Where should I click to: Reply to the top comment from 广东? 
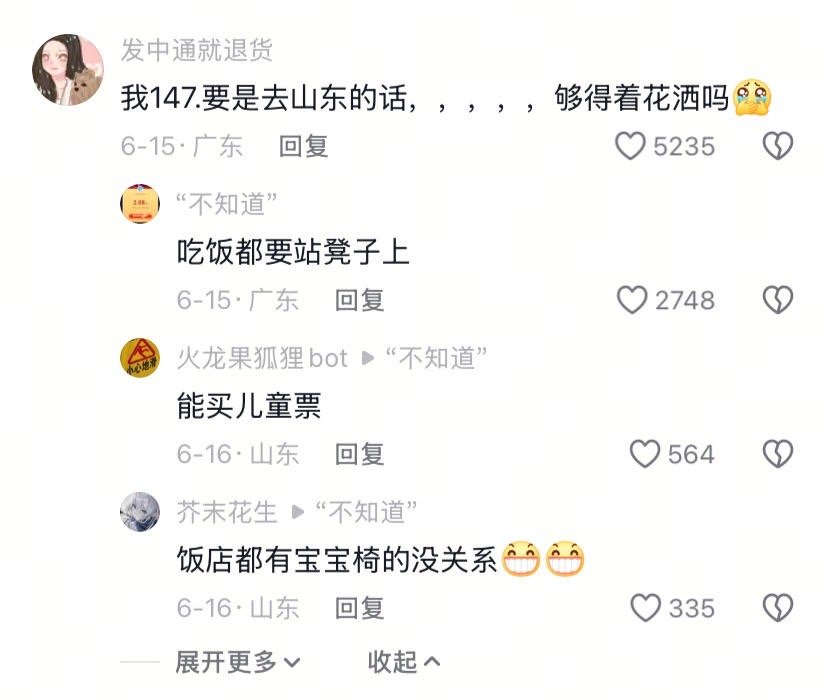[304, 146]
